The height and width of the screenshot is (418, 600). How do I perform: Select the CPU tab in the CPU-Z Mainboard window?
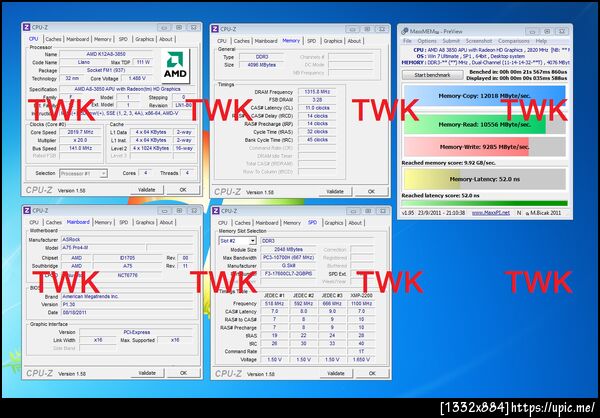coord(34,222)
